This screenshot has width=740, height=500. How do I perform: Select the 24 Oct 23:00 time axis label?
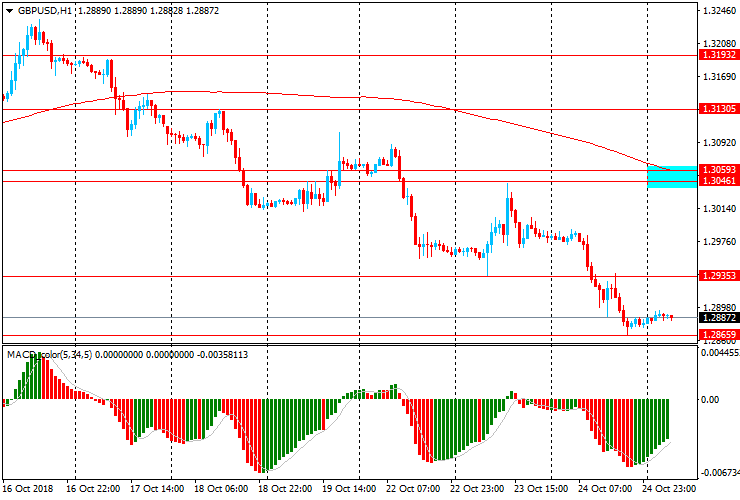[x=669, y=489]
